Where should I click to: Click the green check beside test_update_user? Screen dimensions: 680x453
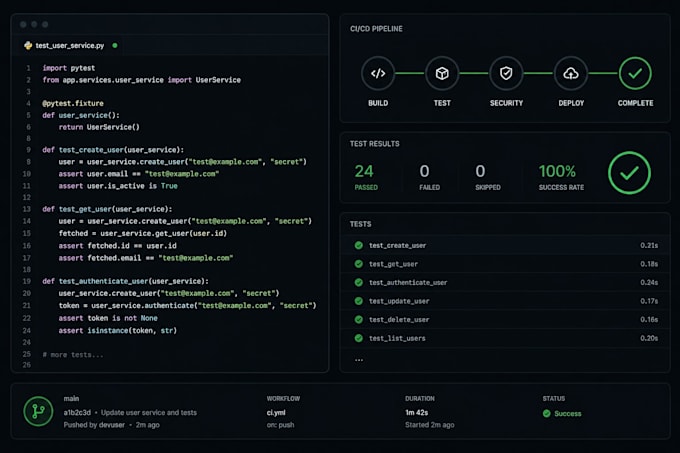(359, 301)
